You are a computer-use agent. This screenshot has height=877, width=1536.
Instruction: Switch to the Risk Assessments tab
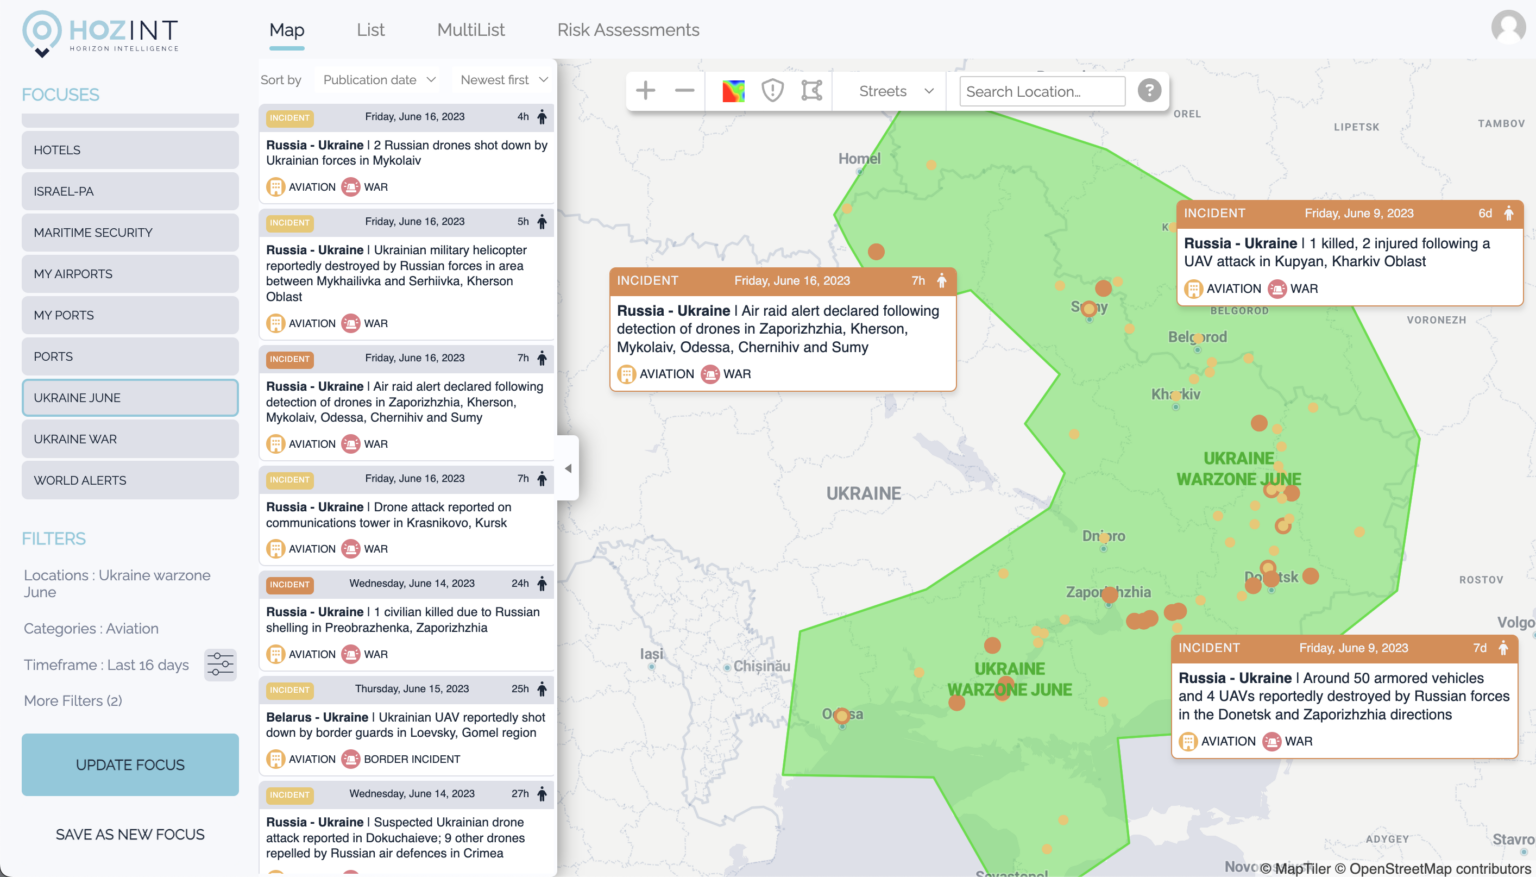(628, 30)
